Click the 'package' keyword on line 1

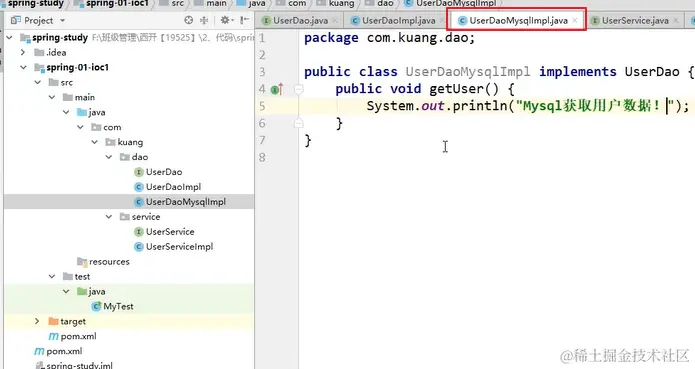click(331, 38)
